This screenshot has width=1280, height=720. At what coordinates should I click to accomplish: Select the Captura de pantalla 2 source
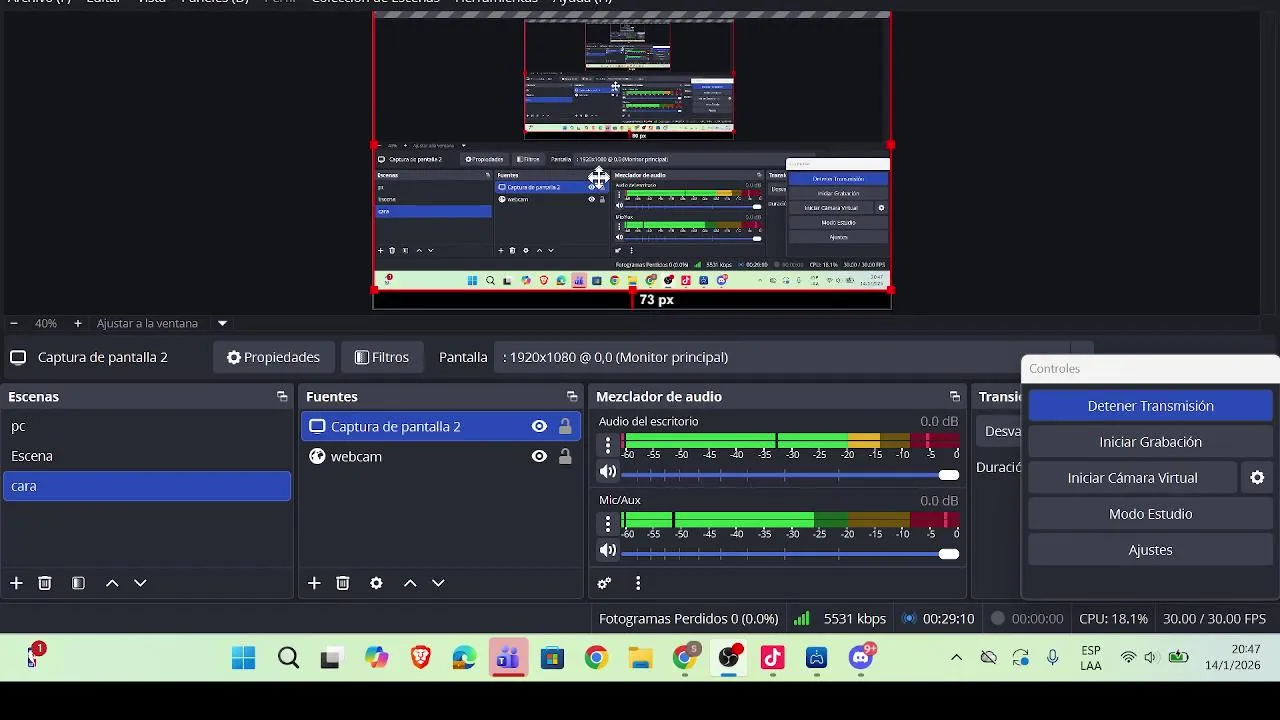pyautogui.click(x=441, y=426)
